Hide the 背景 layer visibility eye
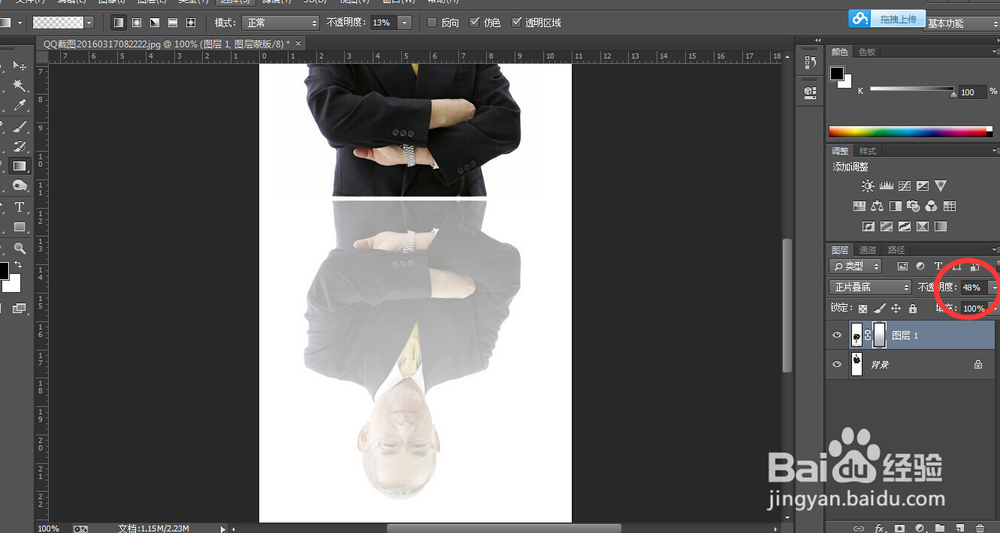Viewport: 1000px width, 533px height. pos(837,364)
